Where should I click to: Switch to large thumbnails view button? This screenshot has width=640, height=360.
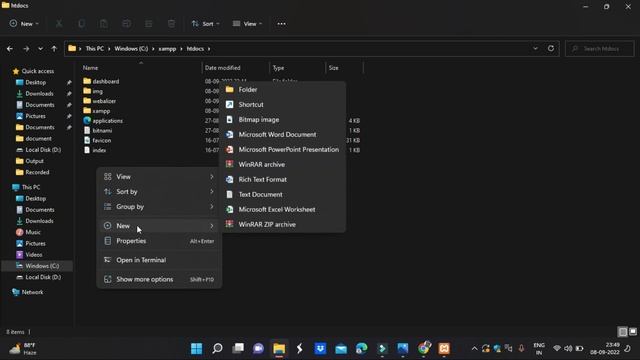tap(633, 332)
